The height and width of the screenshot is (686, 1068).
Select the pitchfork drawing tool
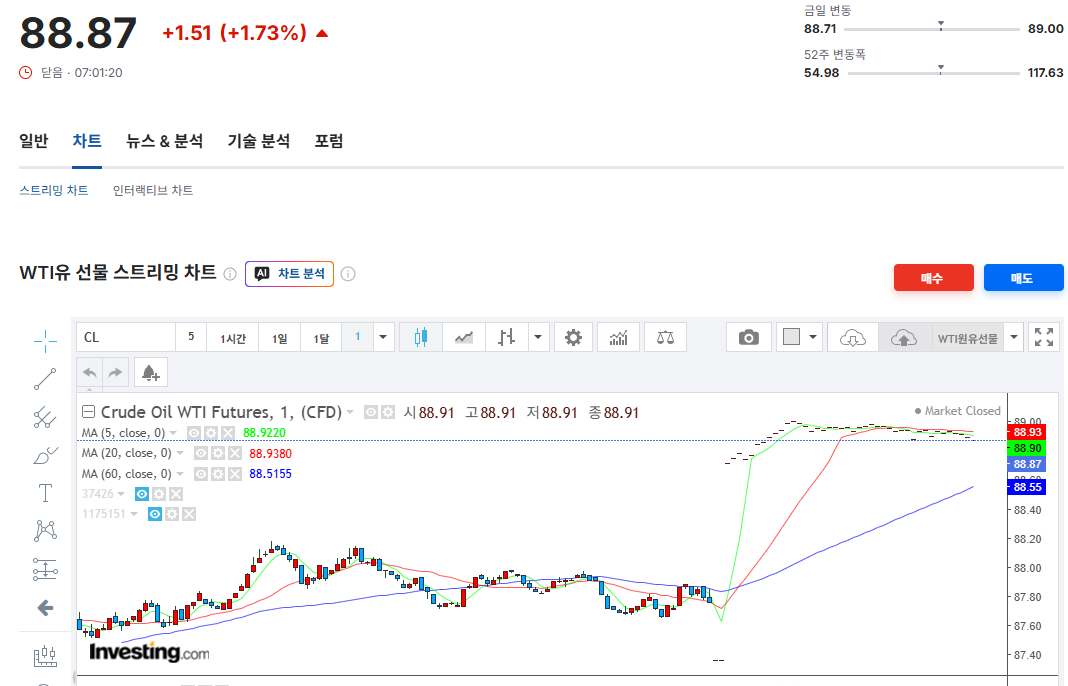pyautogui.click(x=46, y=417)
